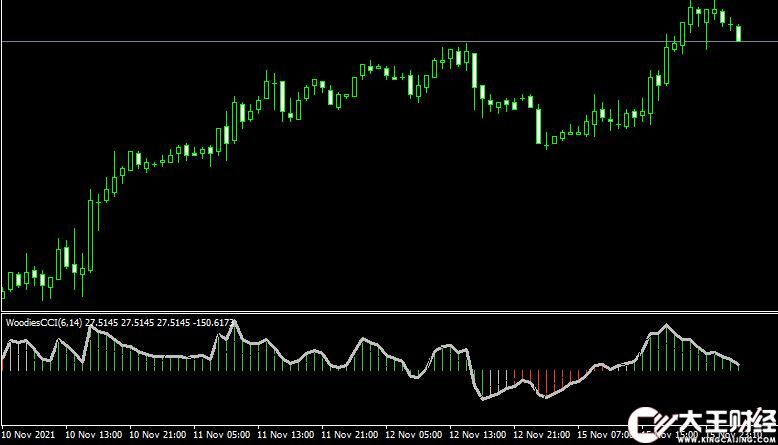The height and width of the screenshot is (445, 778).
Task: Click the '10 Nov 13:00' time label
Action: point(94,435)
